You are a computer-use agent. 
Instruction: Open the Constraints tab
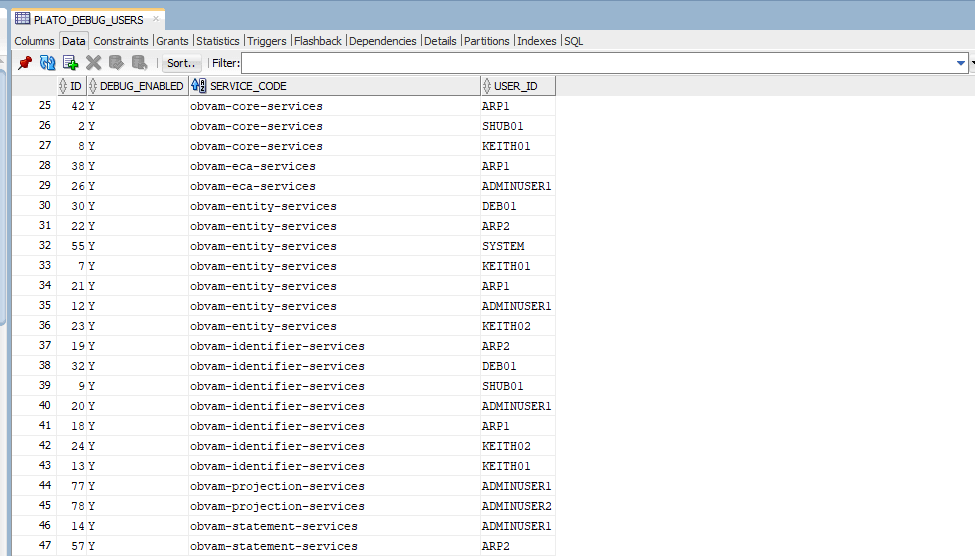(121, 41)
